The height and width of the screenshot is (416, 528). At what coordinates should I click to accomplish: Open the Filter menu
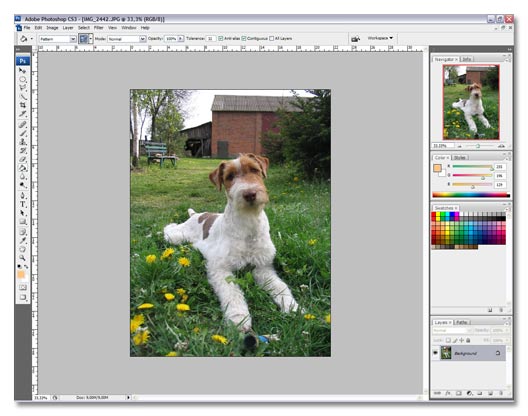99,28
